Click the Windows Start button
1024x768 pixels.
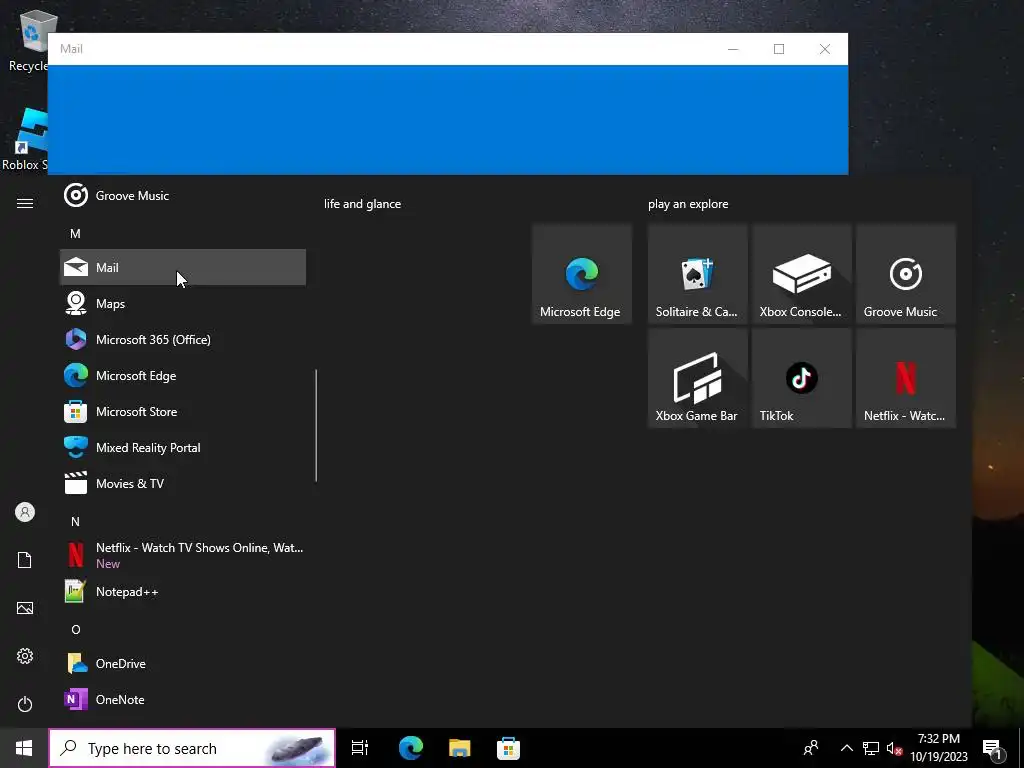point(24,748)
